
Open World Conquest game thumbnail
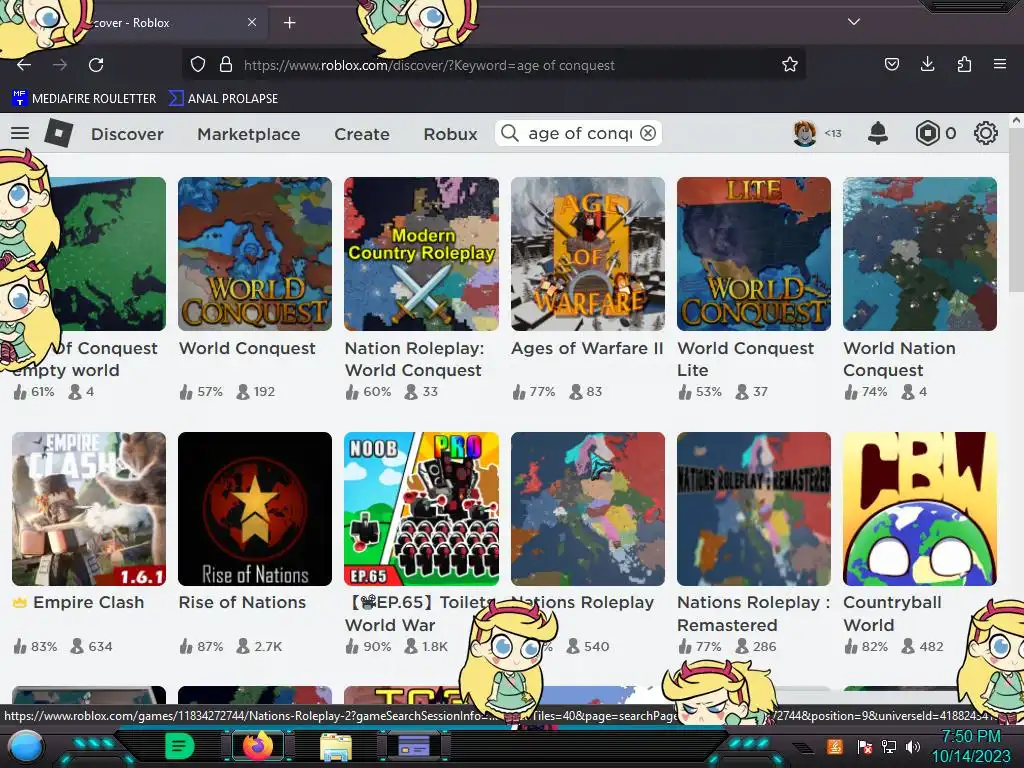coord(255,254)
